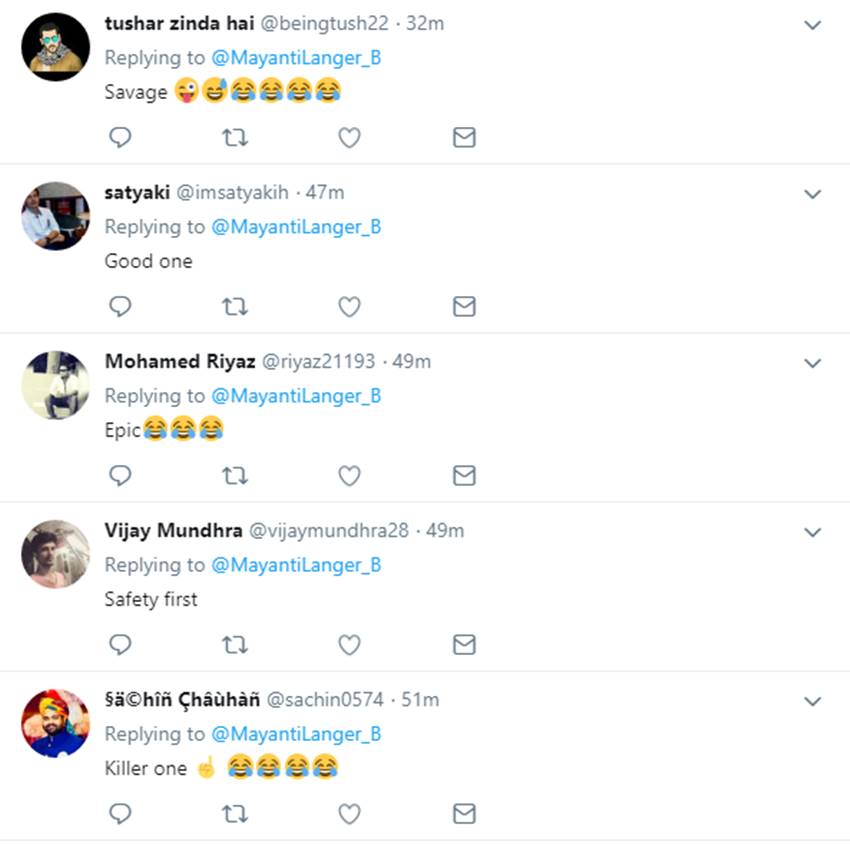850x844 pixels.
Task: Send satyaki's tweet via direct message
Action: click(x=464, y=306)
